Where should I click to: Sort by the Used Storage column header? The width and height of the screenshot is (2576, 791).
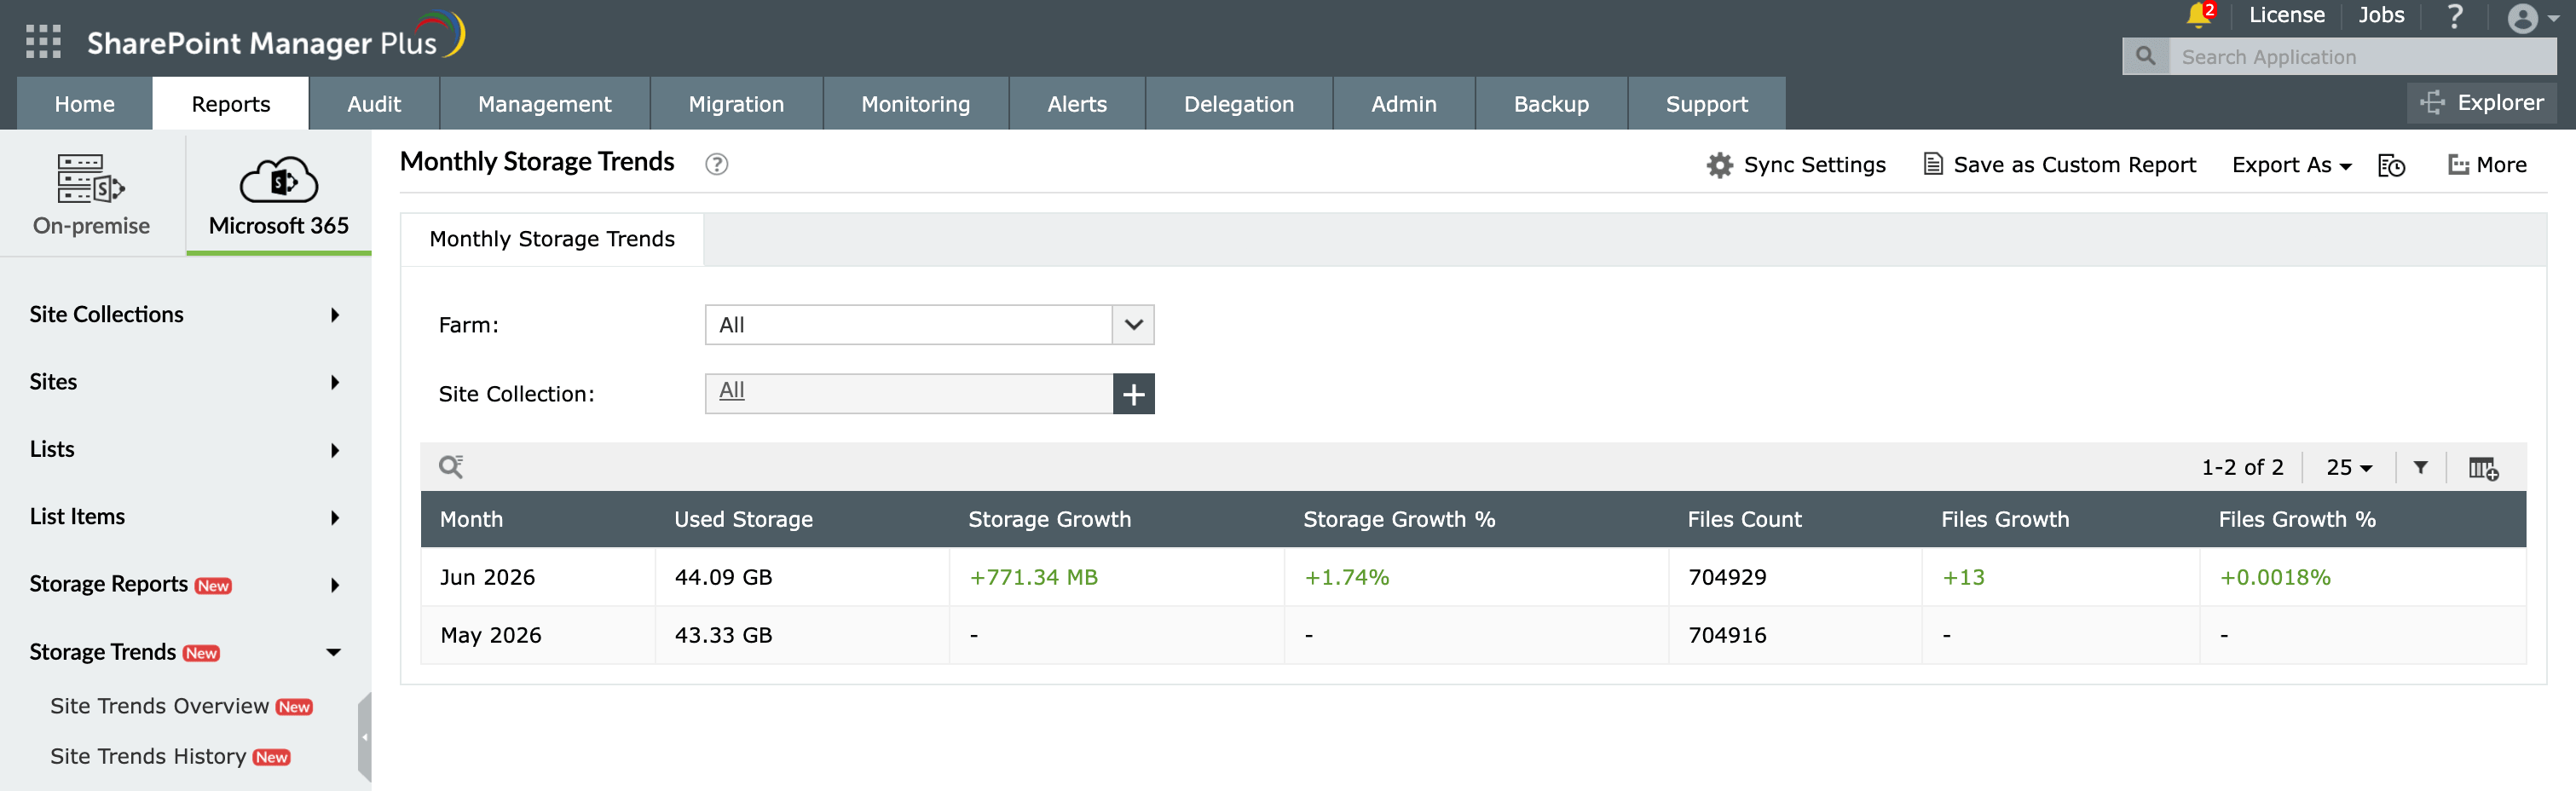coord(743,519)
